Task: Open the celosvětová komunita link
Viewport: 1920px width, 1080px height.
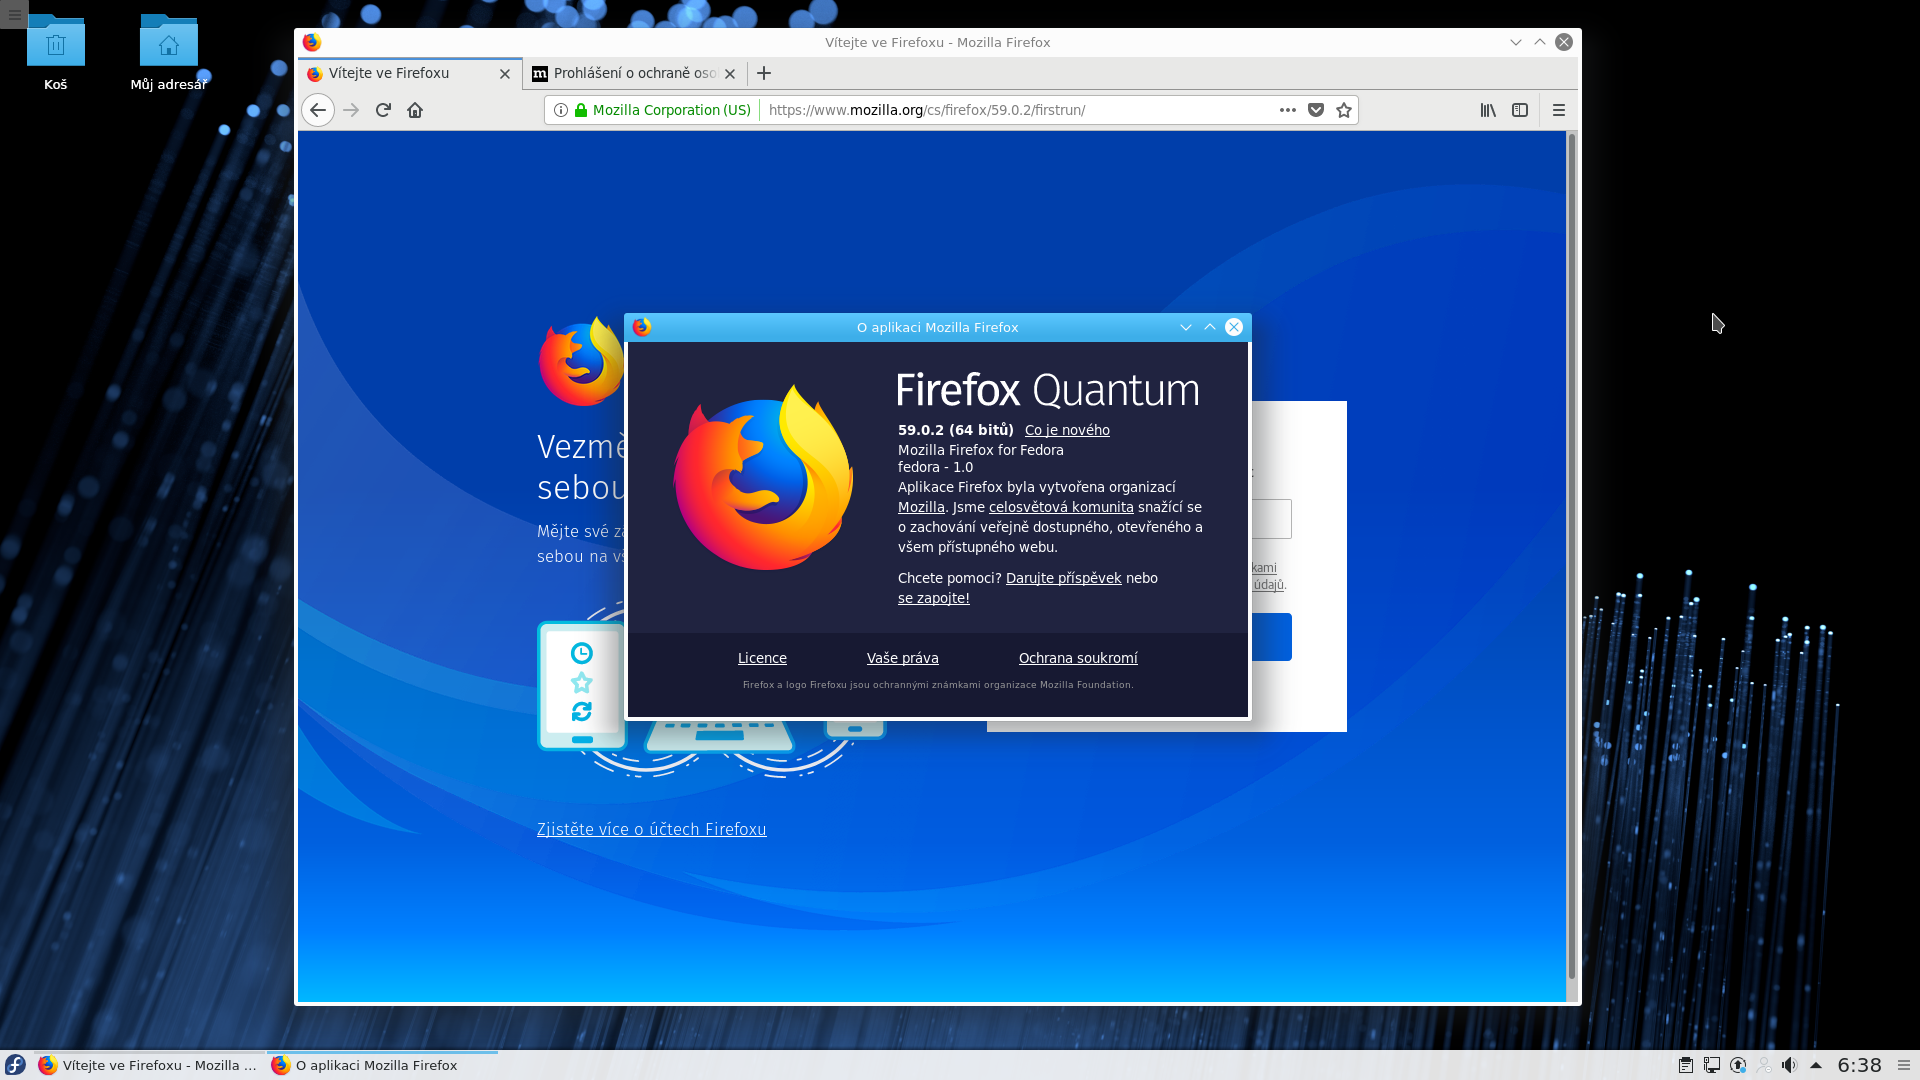Action: 1061,507
